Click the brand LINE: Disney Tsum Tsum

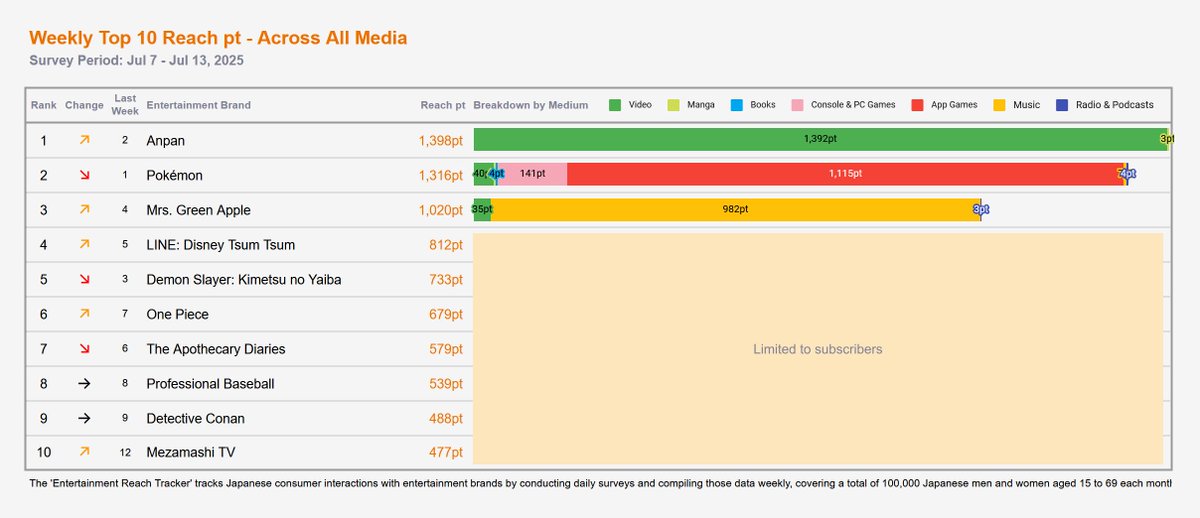tap(220, 245)
